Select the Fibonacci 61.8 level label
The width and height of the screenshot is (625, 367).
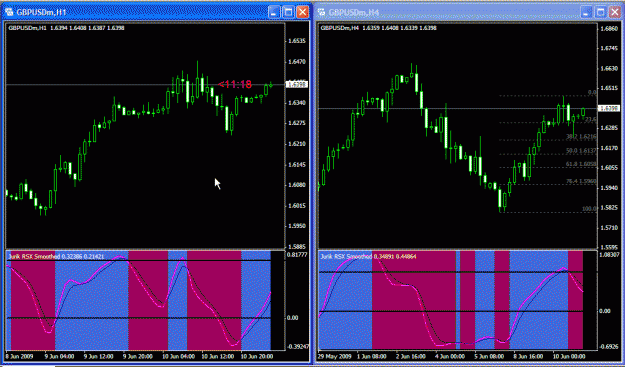coord(581,164)
